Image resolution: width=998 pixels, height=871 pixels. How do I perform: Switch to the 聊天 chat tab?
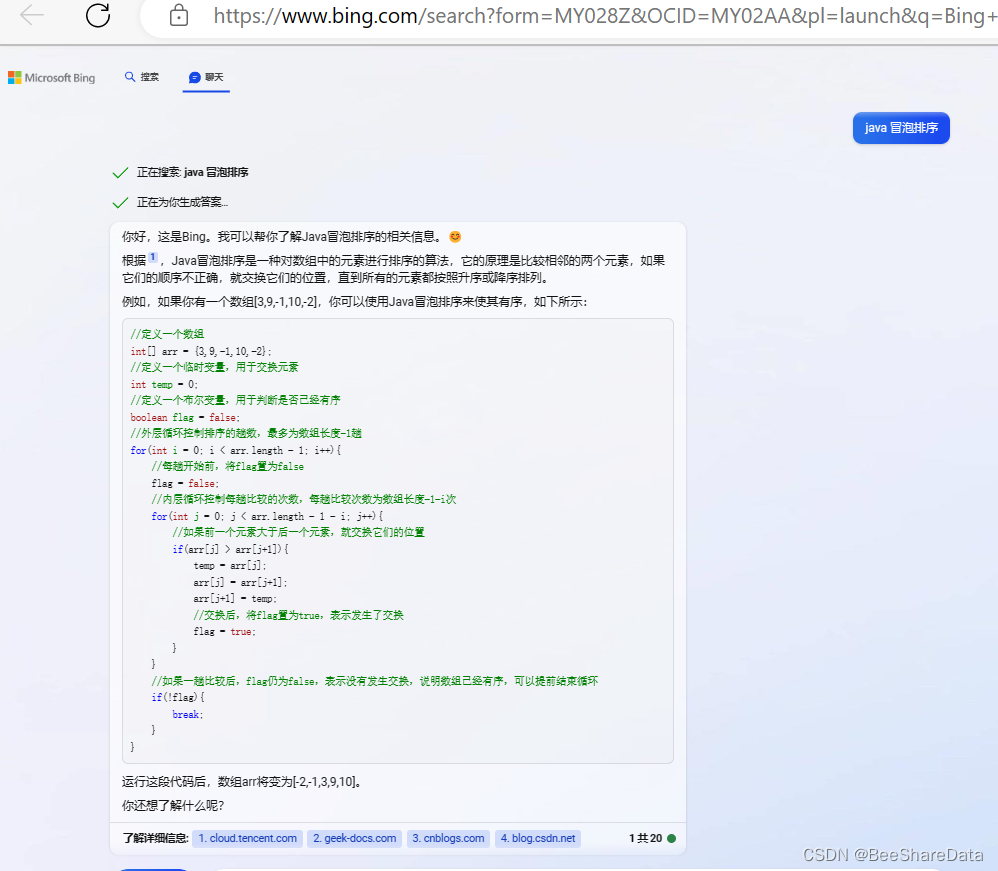[206, 77]
